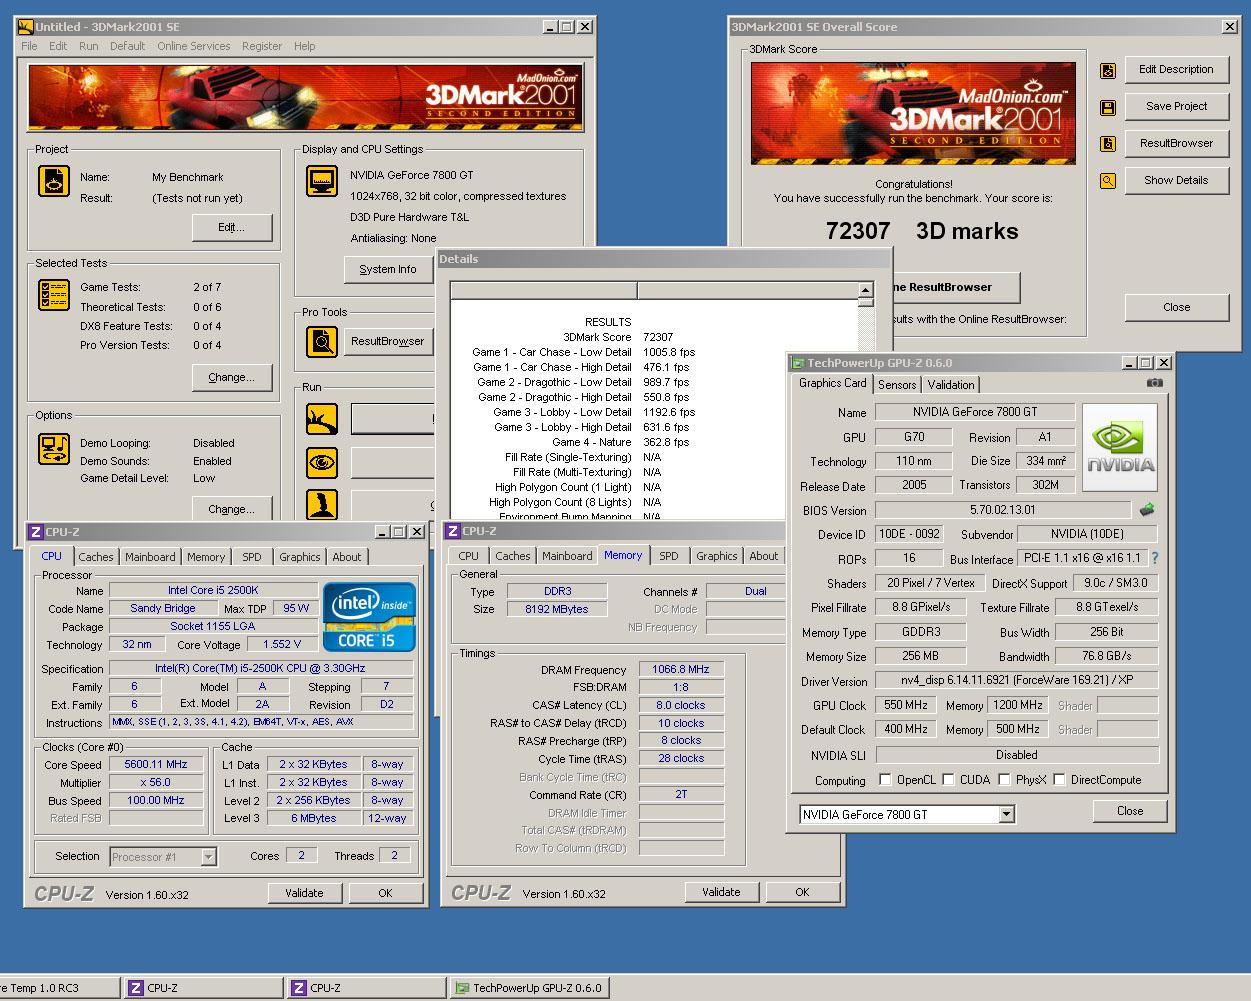The image size is (1251, 1001).
Task: Click the ResultBrowser icon in score window
Action: pos(1108,144)
